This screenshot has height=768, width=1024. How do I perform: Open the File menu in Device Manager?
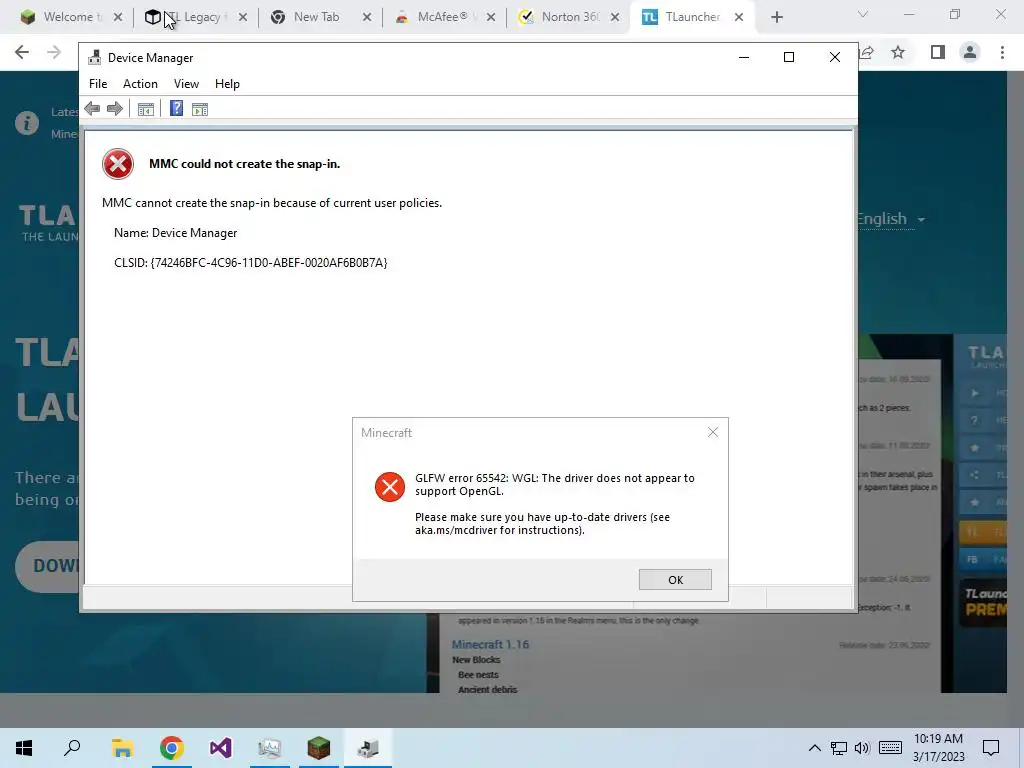point(98,84)
